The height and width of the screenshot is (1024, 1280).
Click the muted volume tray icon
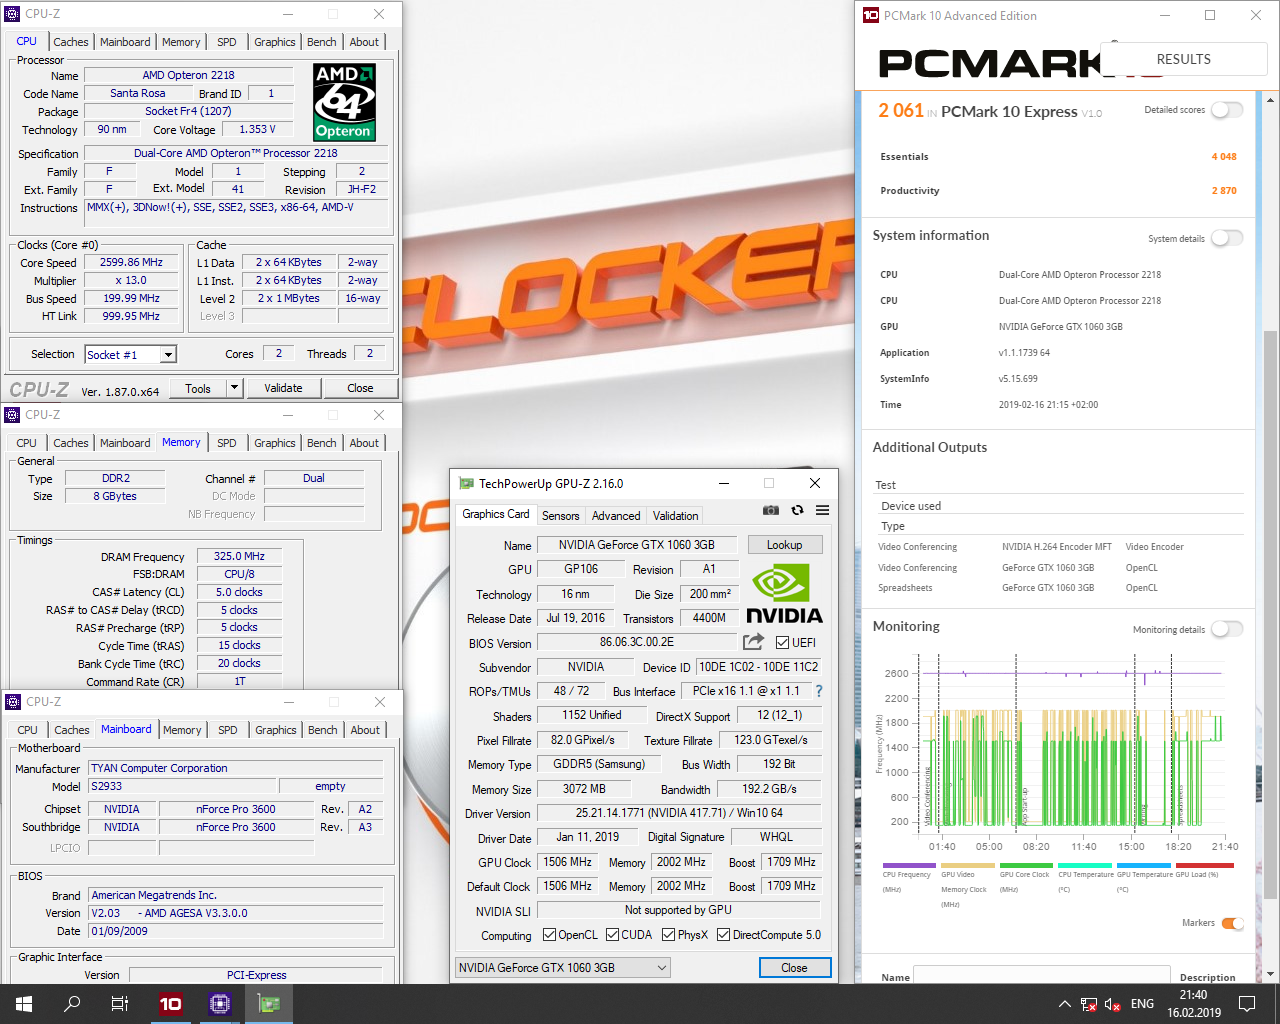click(x=1112, y=1004)
